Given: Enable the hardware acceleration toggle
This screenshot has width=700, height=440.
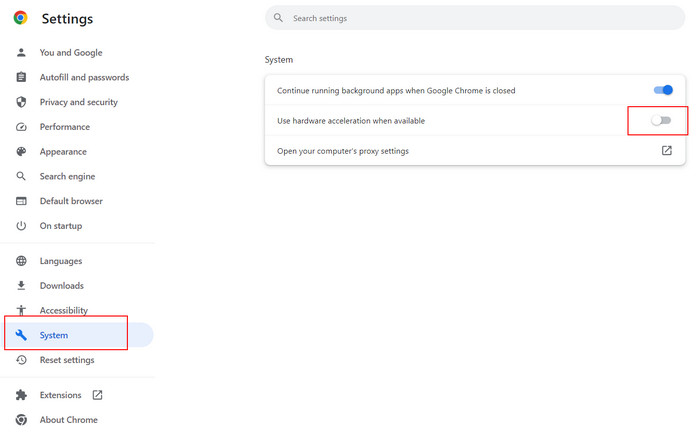Looking at the screenshot, I should pyautogui.click(x=661, y=120).
